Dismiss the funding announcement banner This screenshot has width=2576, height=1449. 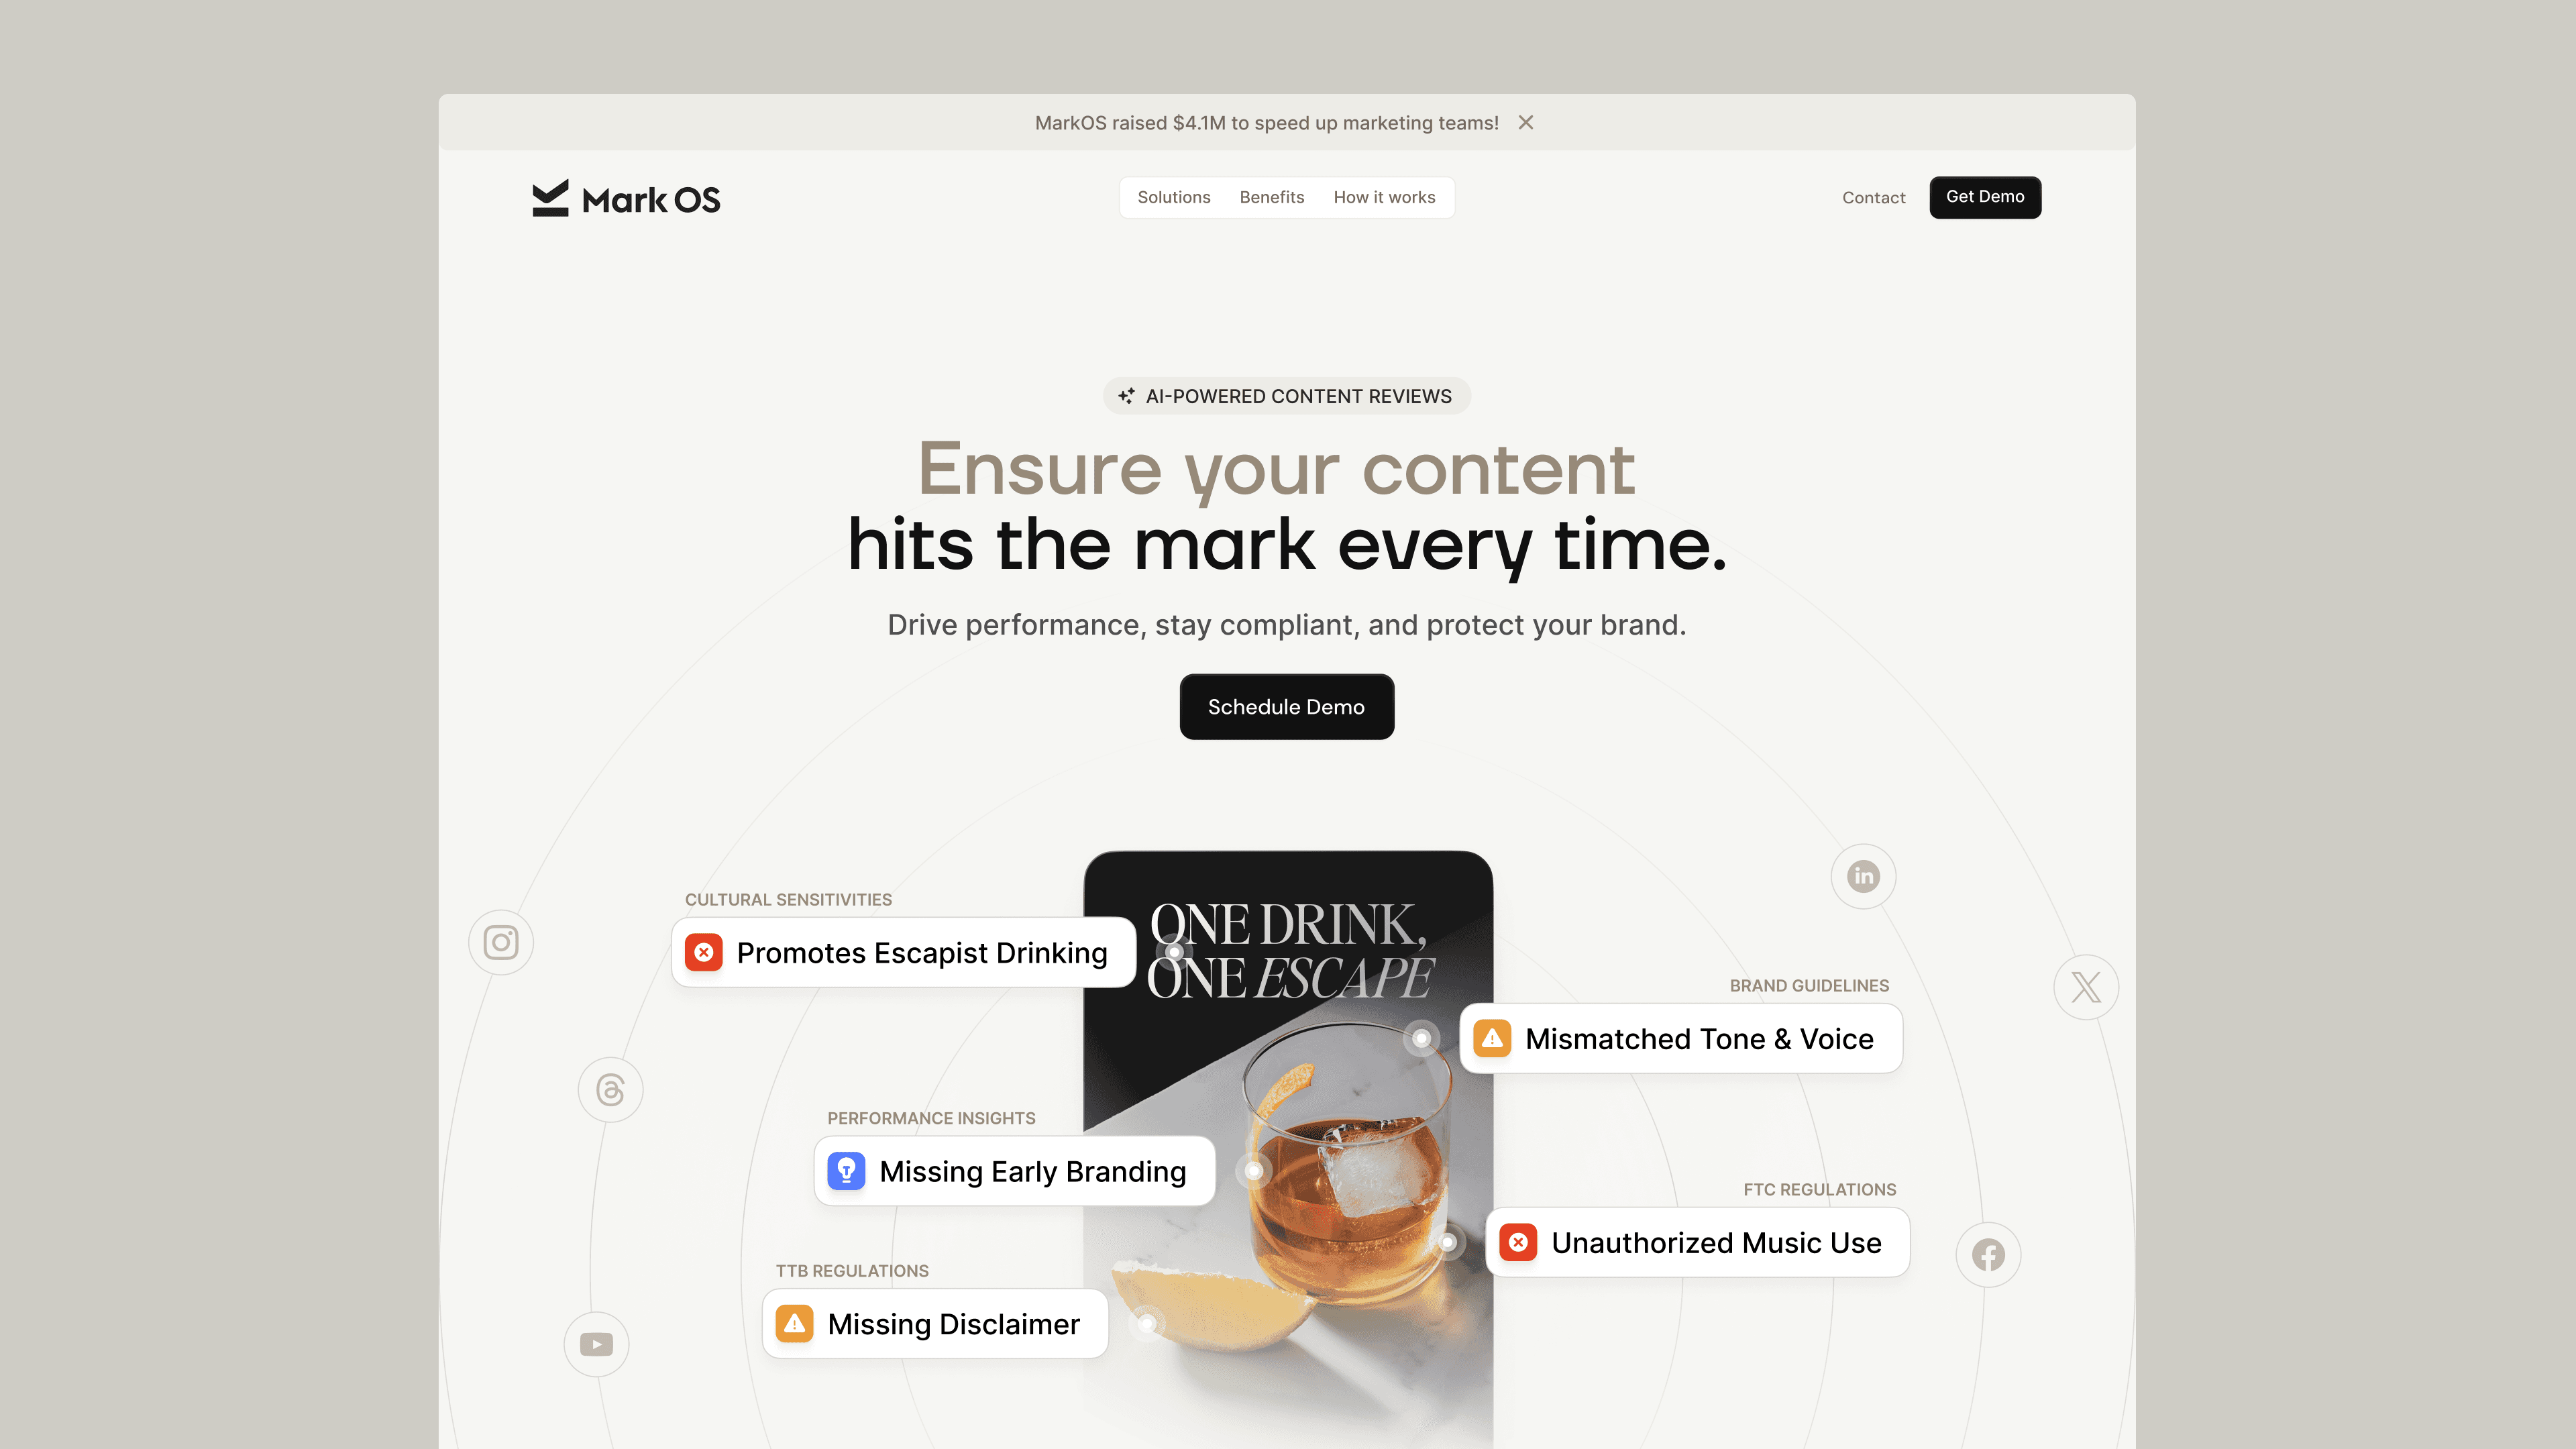click(x=1526, y=122)
